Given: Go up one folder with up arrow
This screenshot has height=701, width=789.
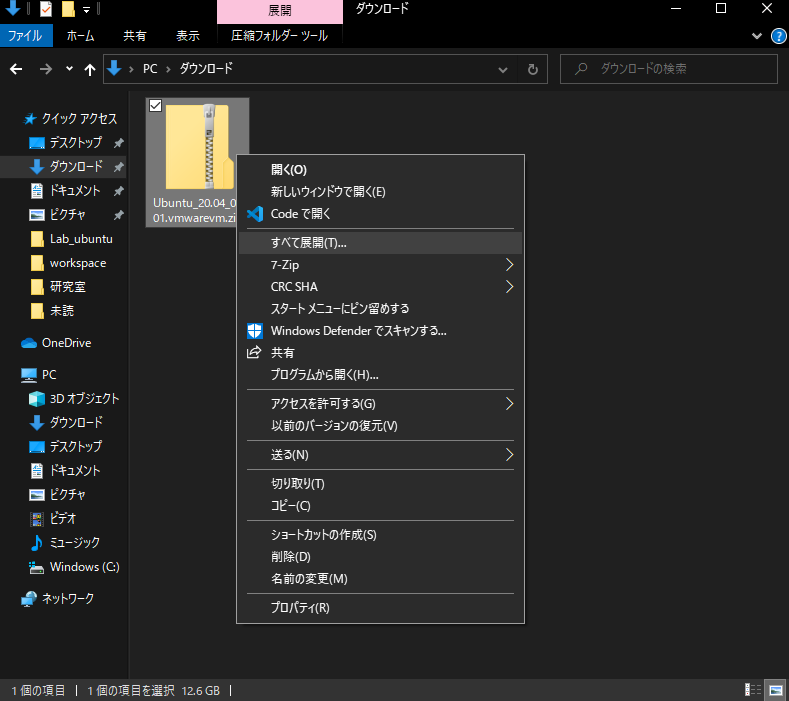Looking at the screenshot, I should click(90, 70).
